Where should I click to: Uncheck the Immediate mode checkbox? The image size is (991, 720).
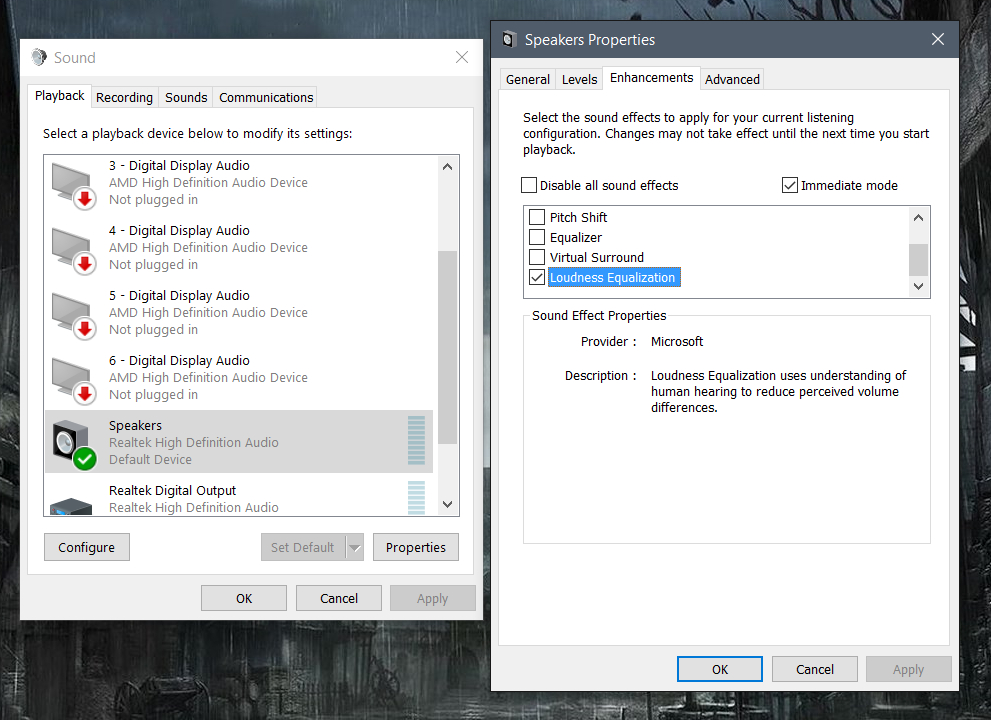click(x=790, y=185)
